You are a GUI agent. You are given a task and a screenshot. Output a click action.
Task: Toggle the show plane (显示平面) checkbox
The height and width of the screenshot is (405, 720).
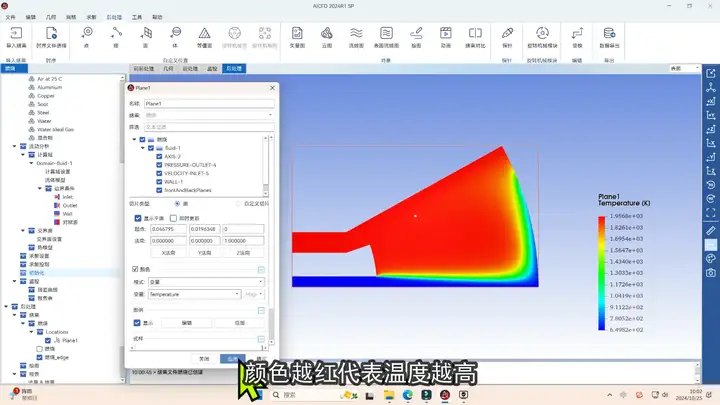point(138,218)
